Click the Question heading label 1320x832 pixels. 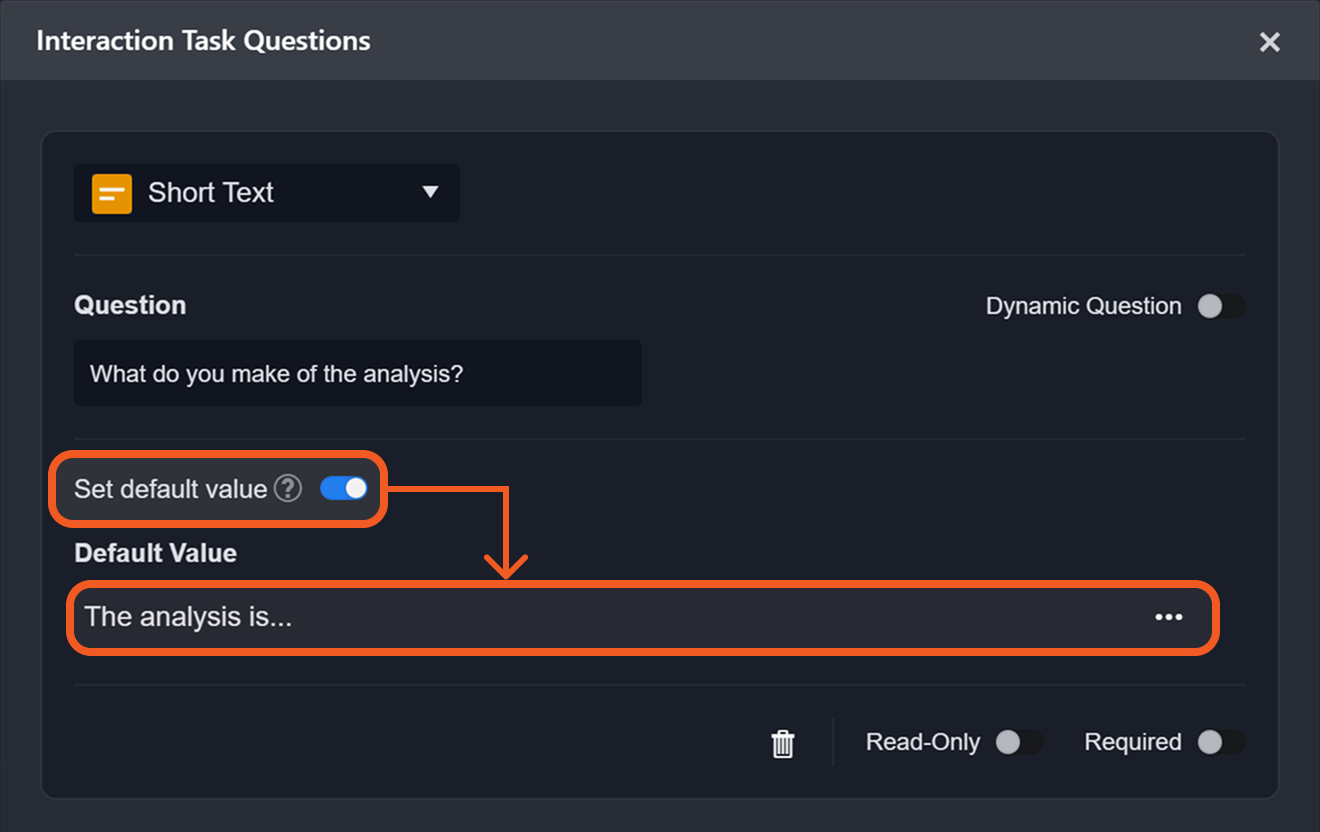point(130,305)
